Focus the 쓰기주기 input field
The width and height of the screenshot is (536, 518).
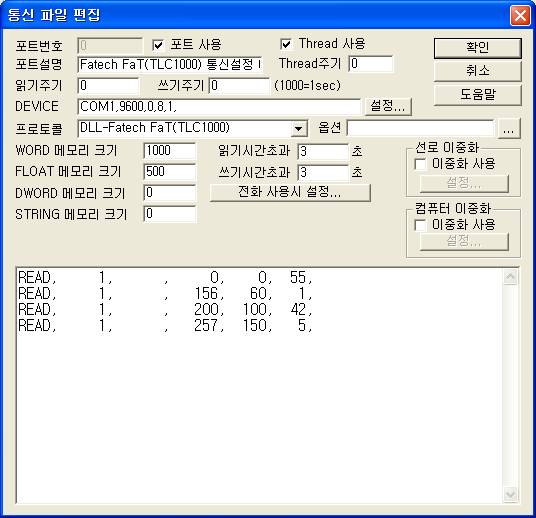(239, 85)
